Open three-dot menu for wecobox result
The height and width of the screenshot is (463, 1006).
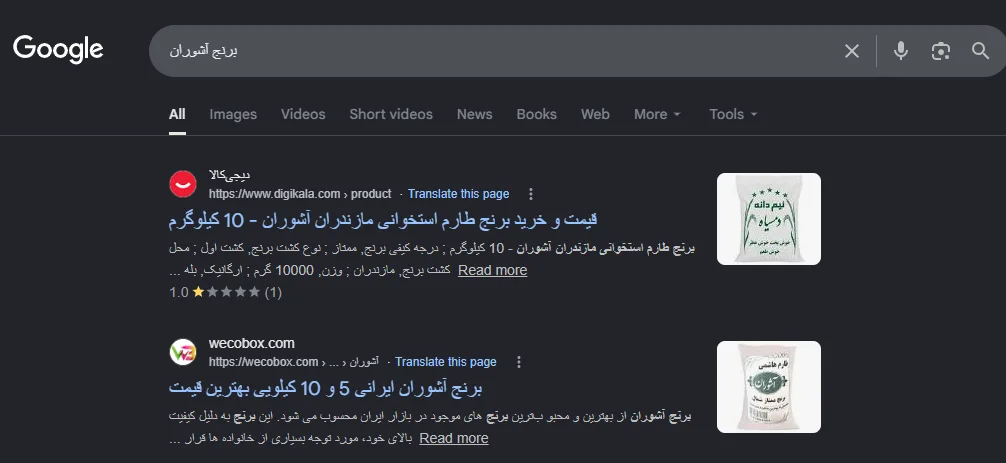(519, 362)
